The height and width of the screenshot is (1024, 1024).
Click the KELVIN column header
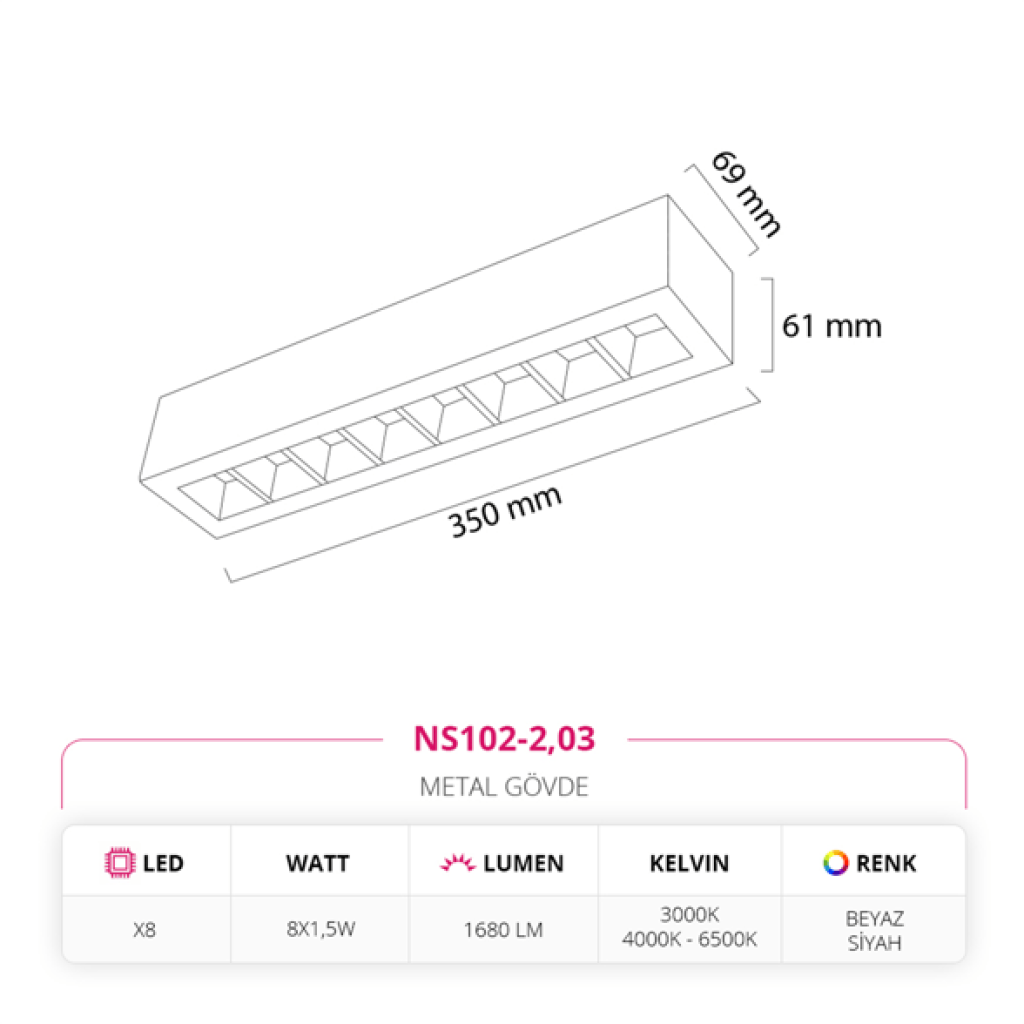689,863
